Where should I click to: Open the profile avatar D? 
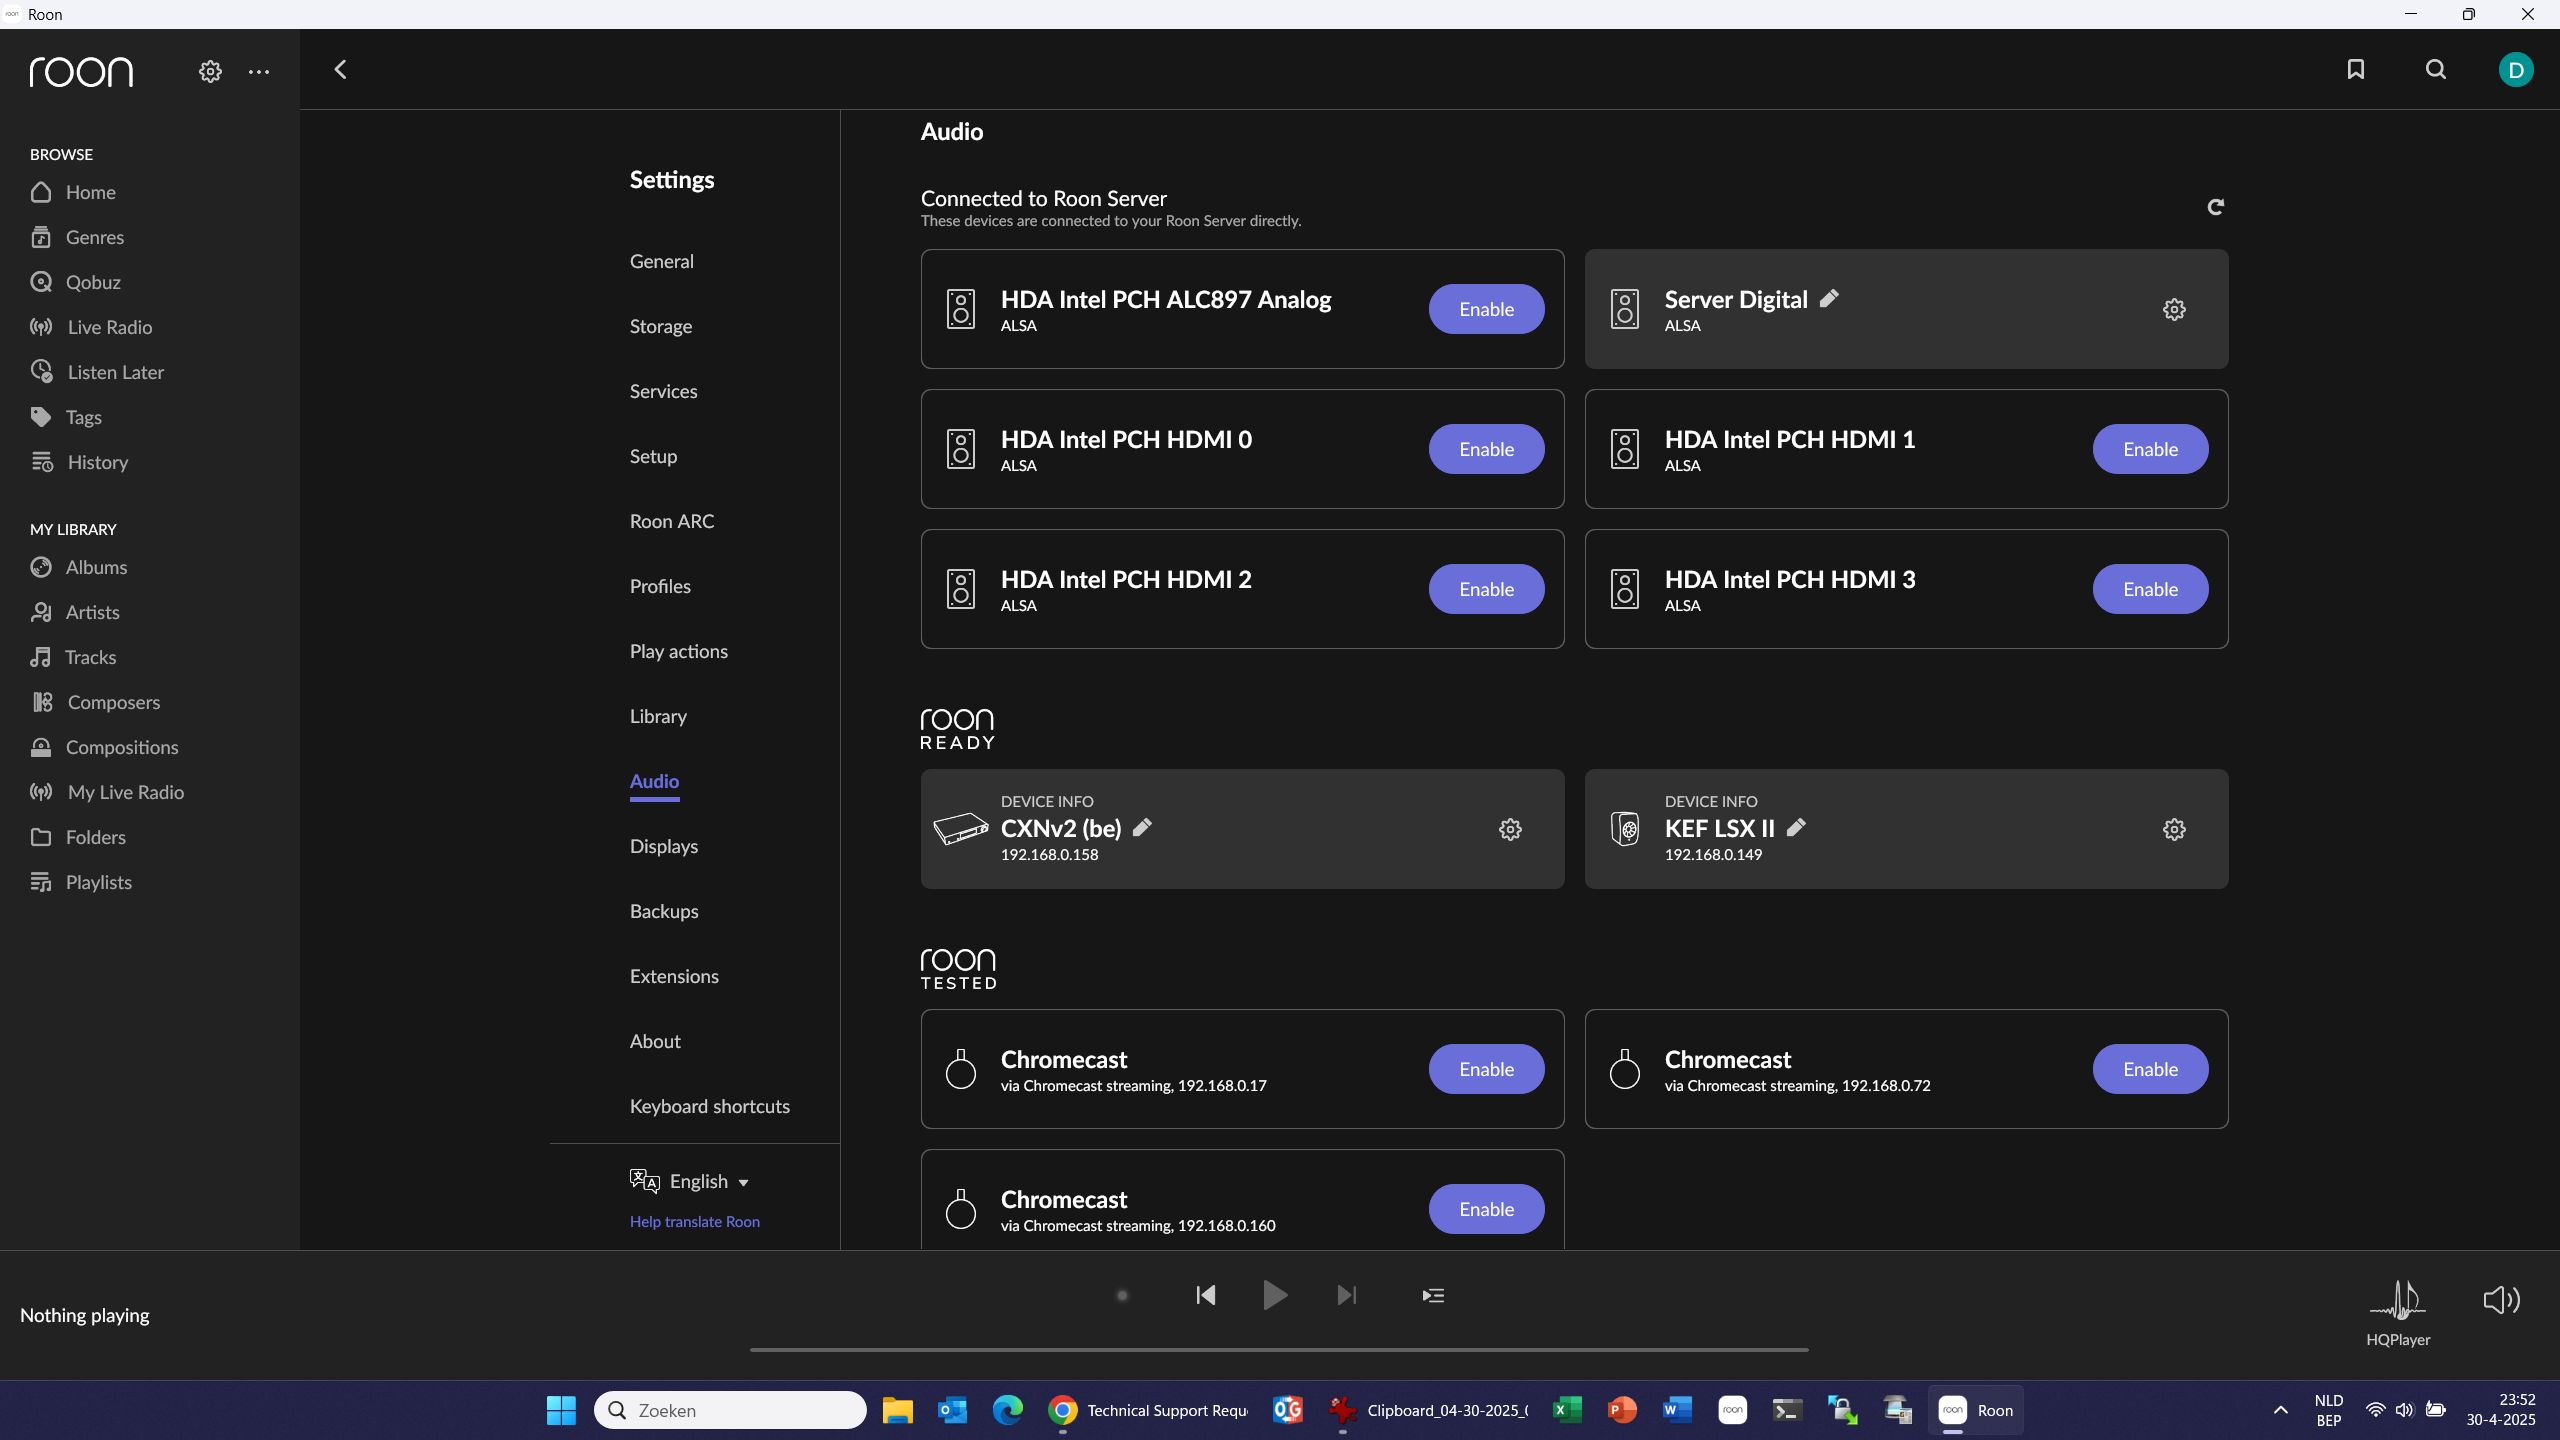pos(2516,70)
